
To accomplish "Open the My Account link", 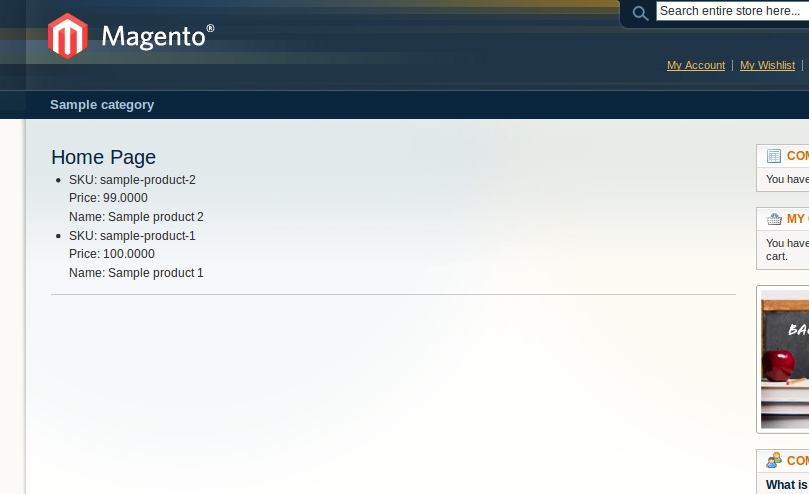I will (695, 66).
